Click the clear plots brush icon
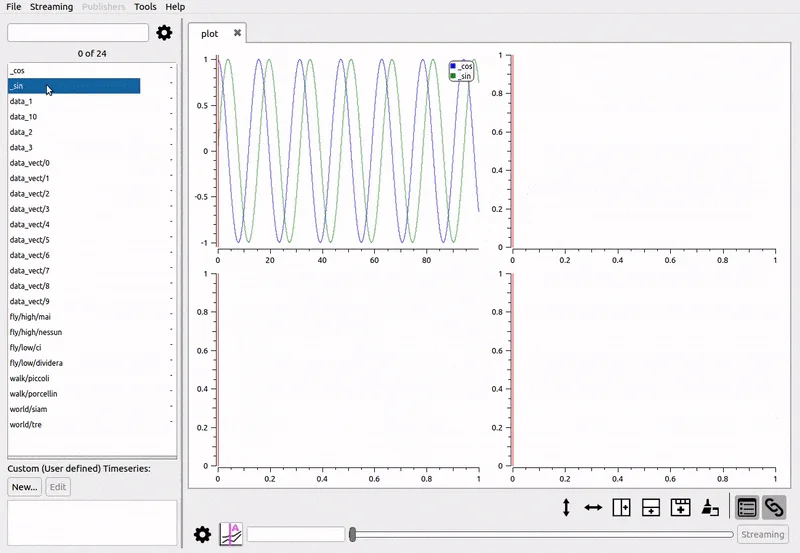Screen dimensions: 800x553 (x=709, y=508)
